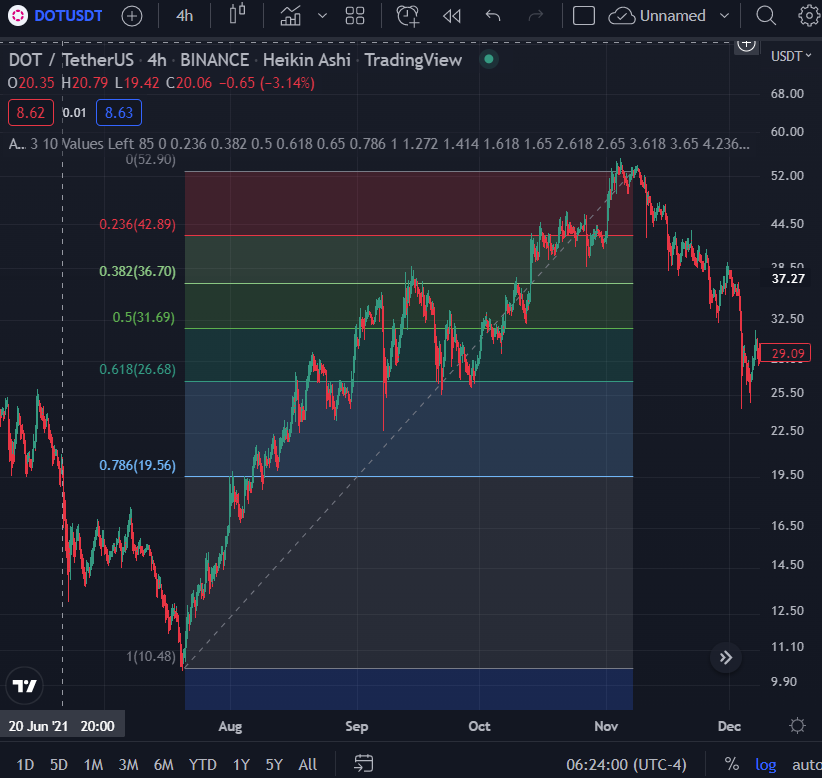Jump to latest bar with double-arrow button
The height and width of the screenshot is (778, 822).
(726, 657)
